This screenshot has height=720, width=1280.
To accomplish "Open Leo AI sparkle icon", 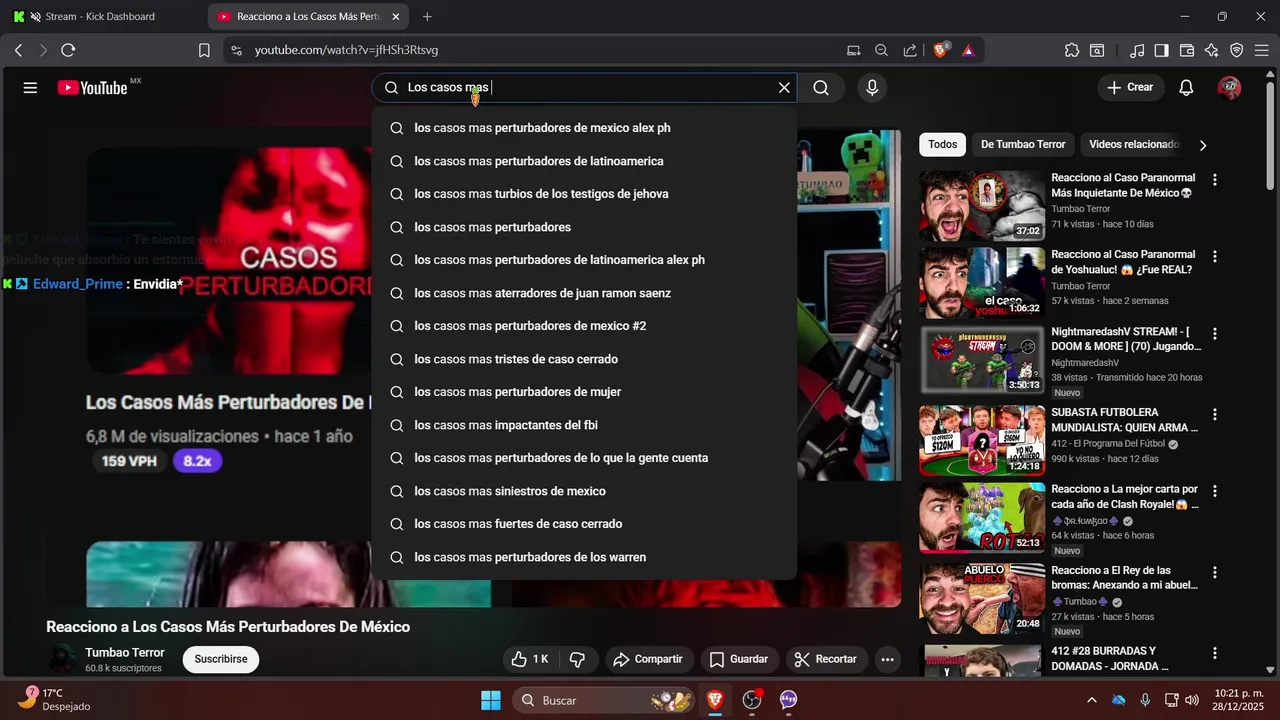I will [x=1211, y=50].
